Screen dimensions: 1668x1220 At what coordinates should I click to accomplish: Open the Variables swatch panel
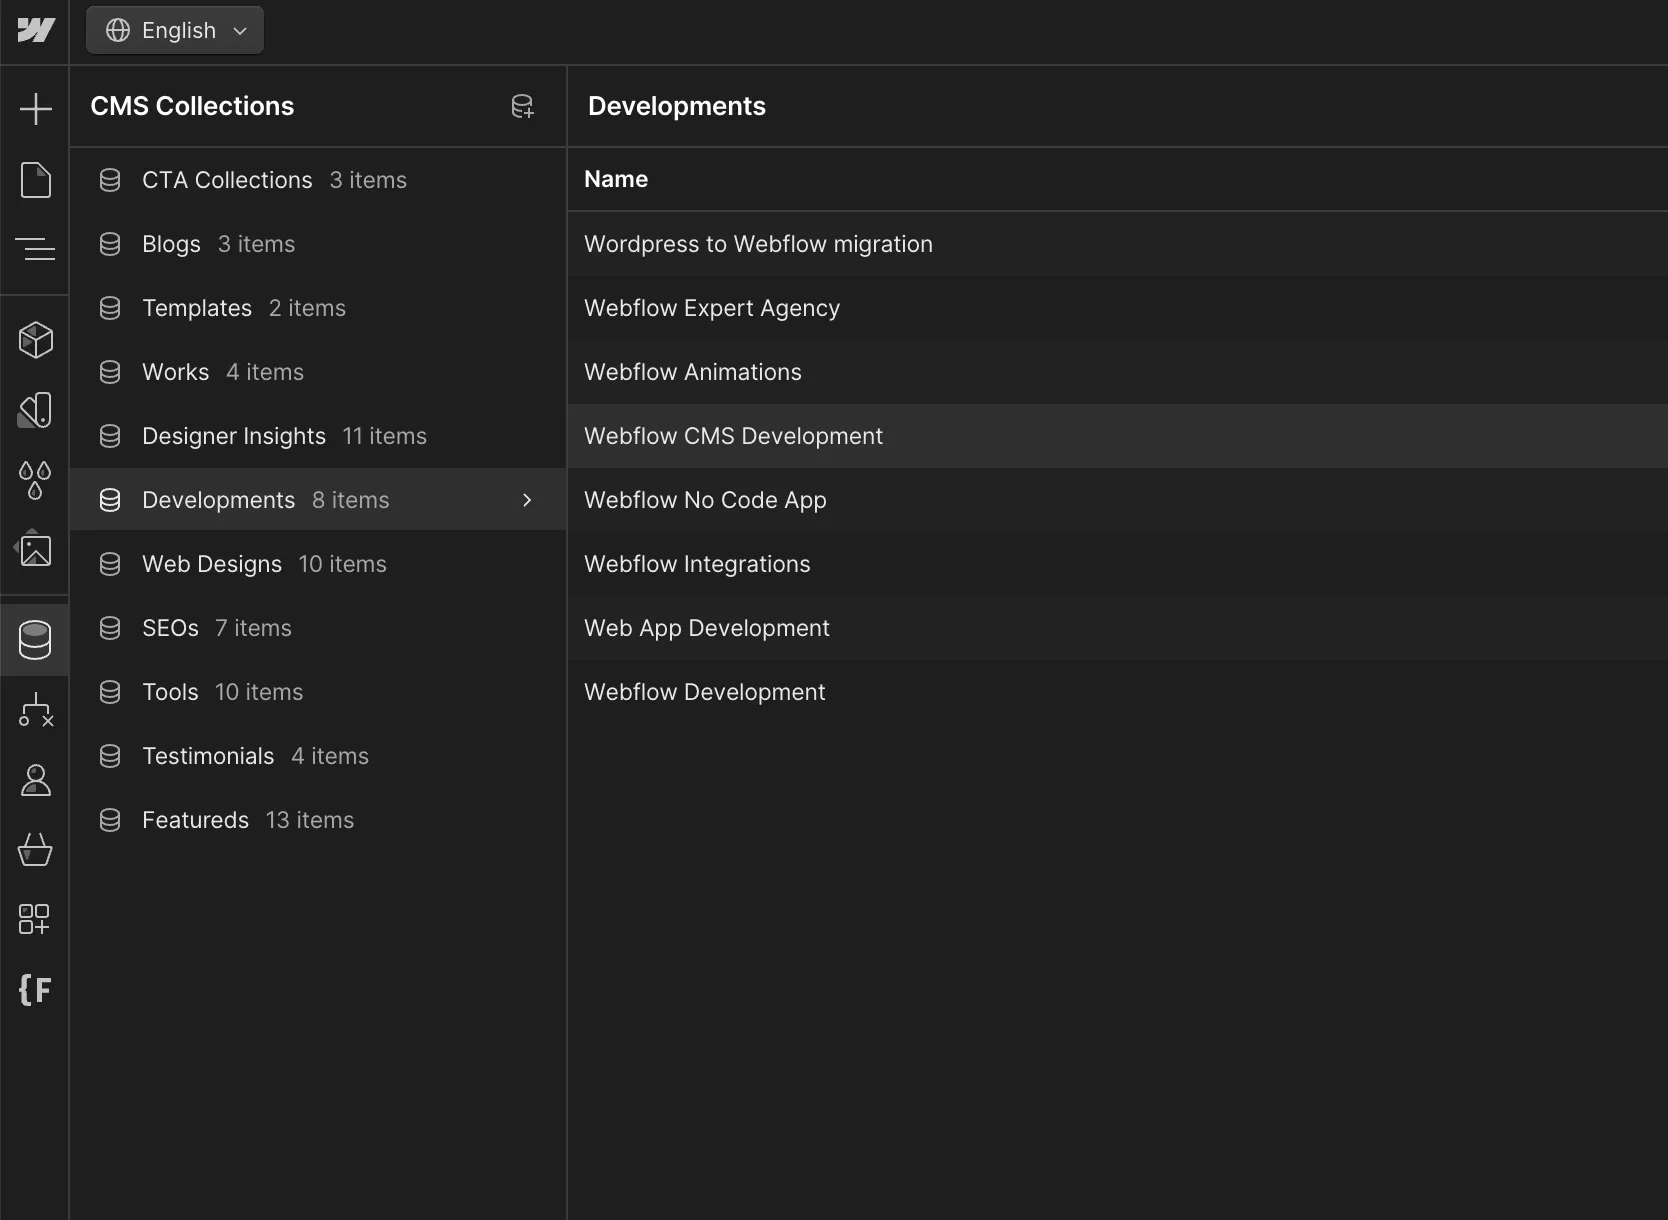(x=35, y=410)
